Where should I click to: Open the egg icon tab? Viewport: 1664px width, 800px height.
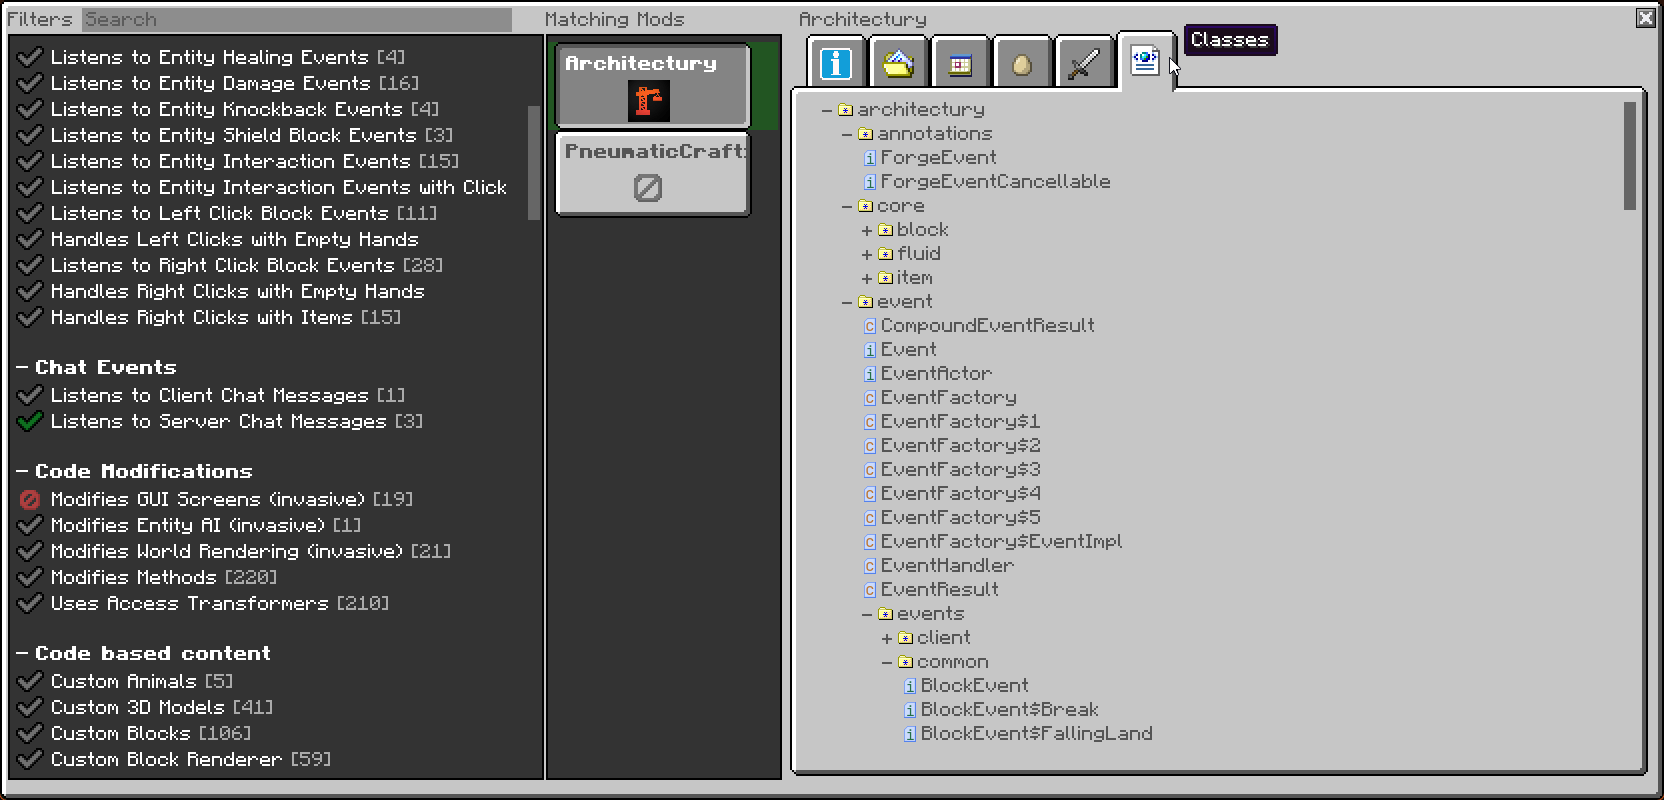point(1021,64)
